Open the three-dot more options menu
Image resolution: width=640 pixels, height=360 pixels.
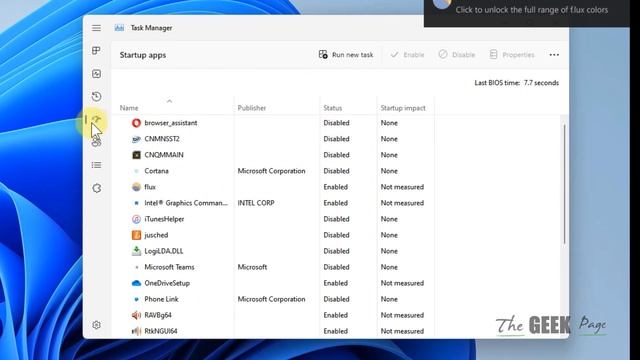(x=554, y=55)
